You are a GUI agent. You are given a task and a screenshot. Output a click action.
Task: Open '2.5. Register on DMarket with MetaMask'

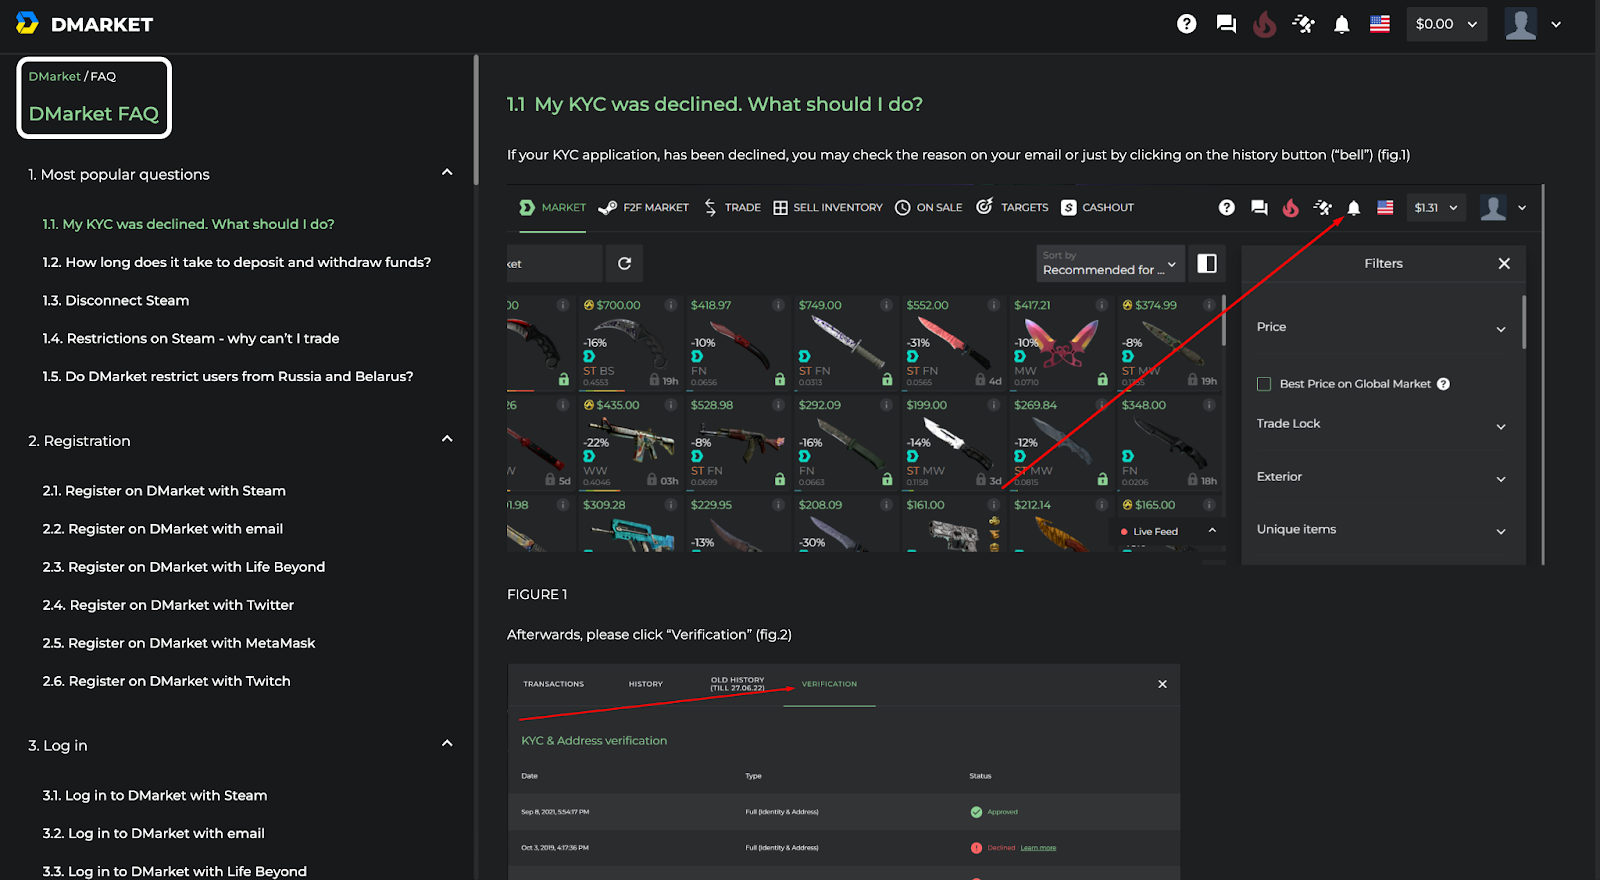coord(179,642)
